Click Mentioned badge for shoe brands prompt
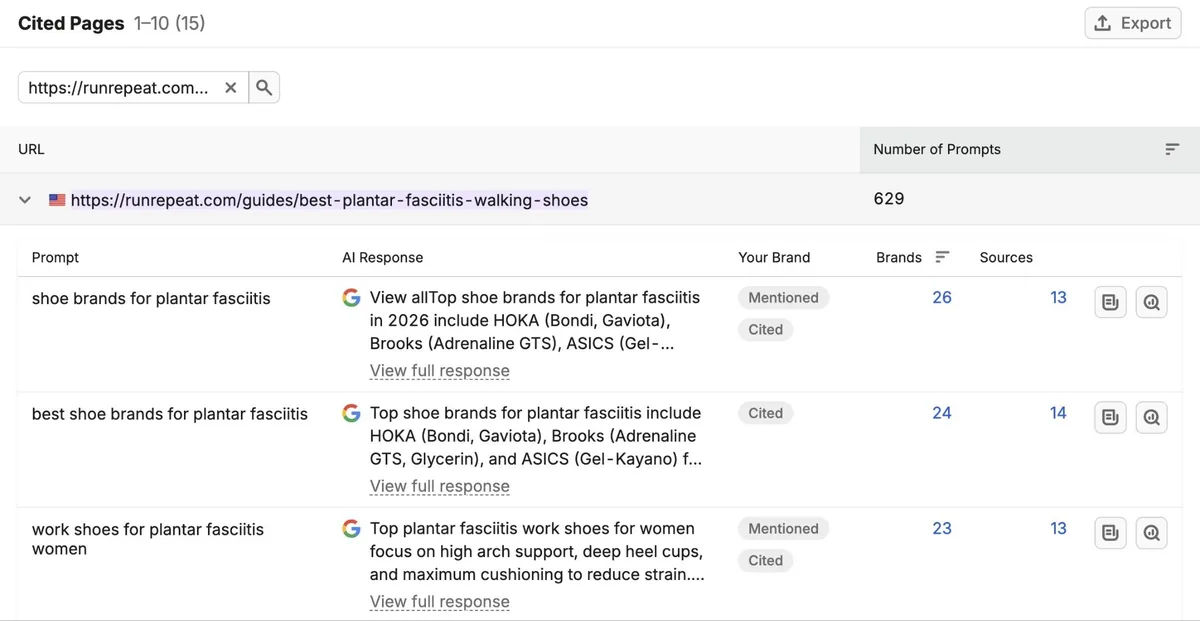 click(784, 297)
